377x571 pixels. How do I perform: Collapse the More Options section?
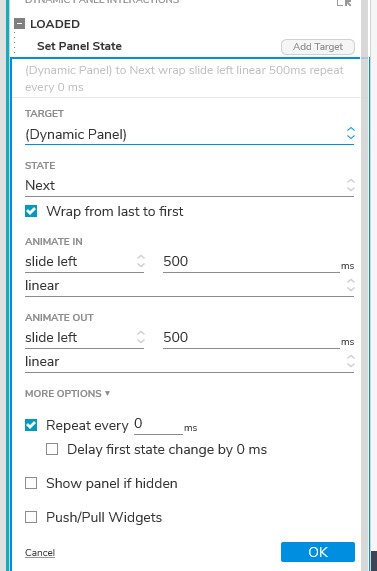point(67,394)
